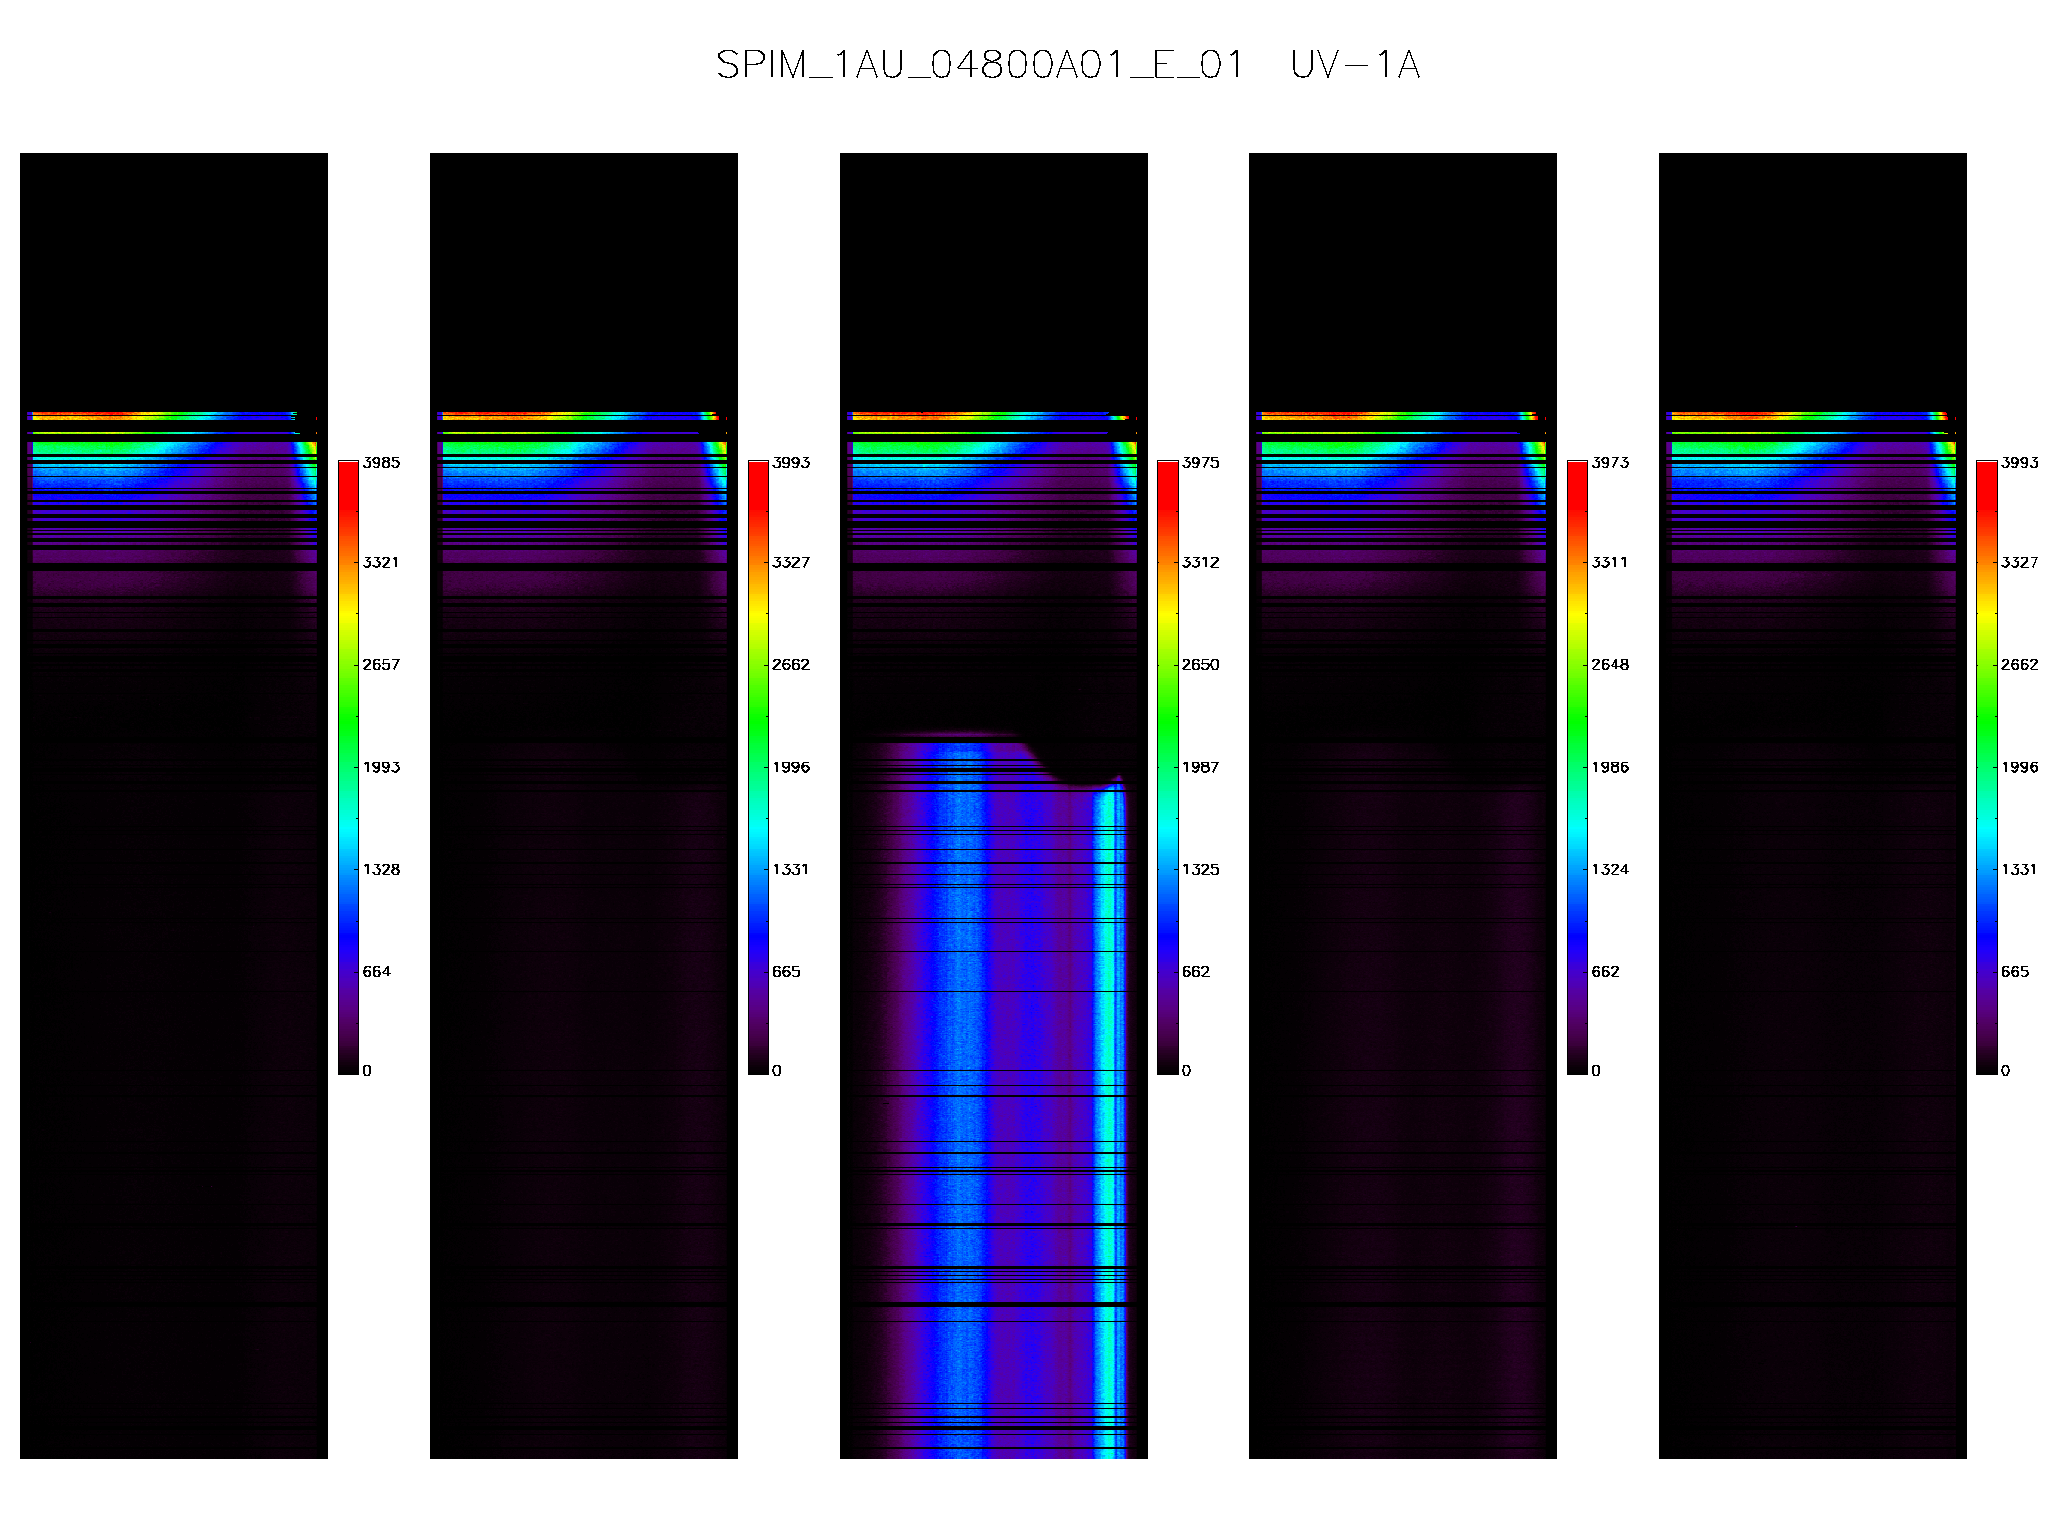Click the 3985 label on first colorbar
This screenshot has height=1536, width=2048.
click(x=381, y=462)
